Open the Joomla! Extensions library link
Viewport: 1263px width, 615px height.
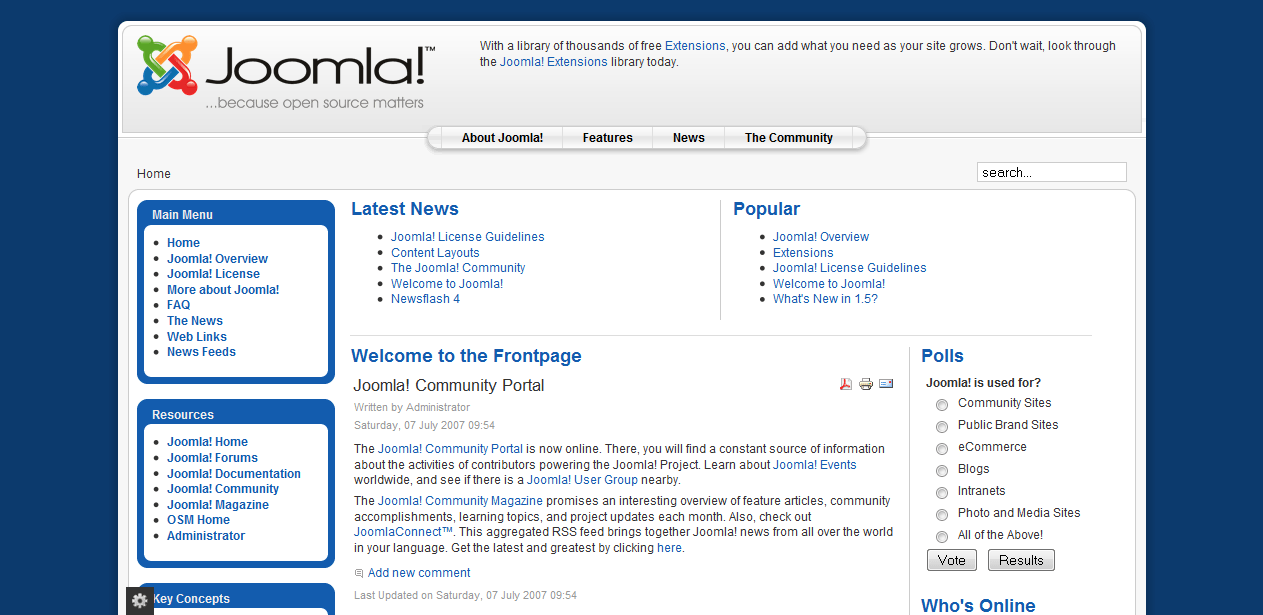point(554,62)
